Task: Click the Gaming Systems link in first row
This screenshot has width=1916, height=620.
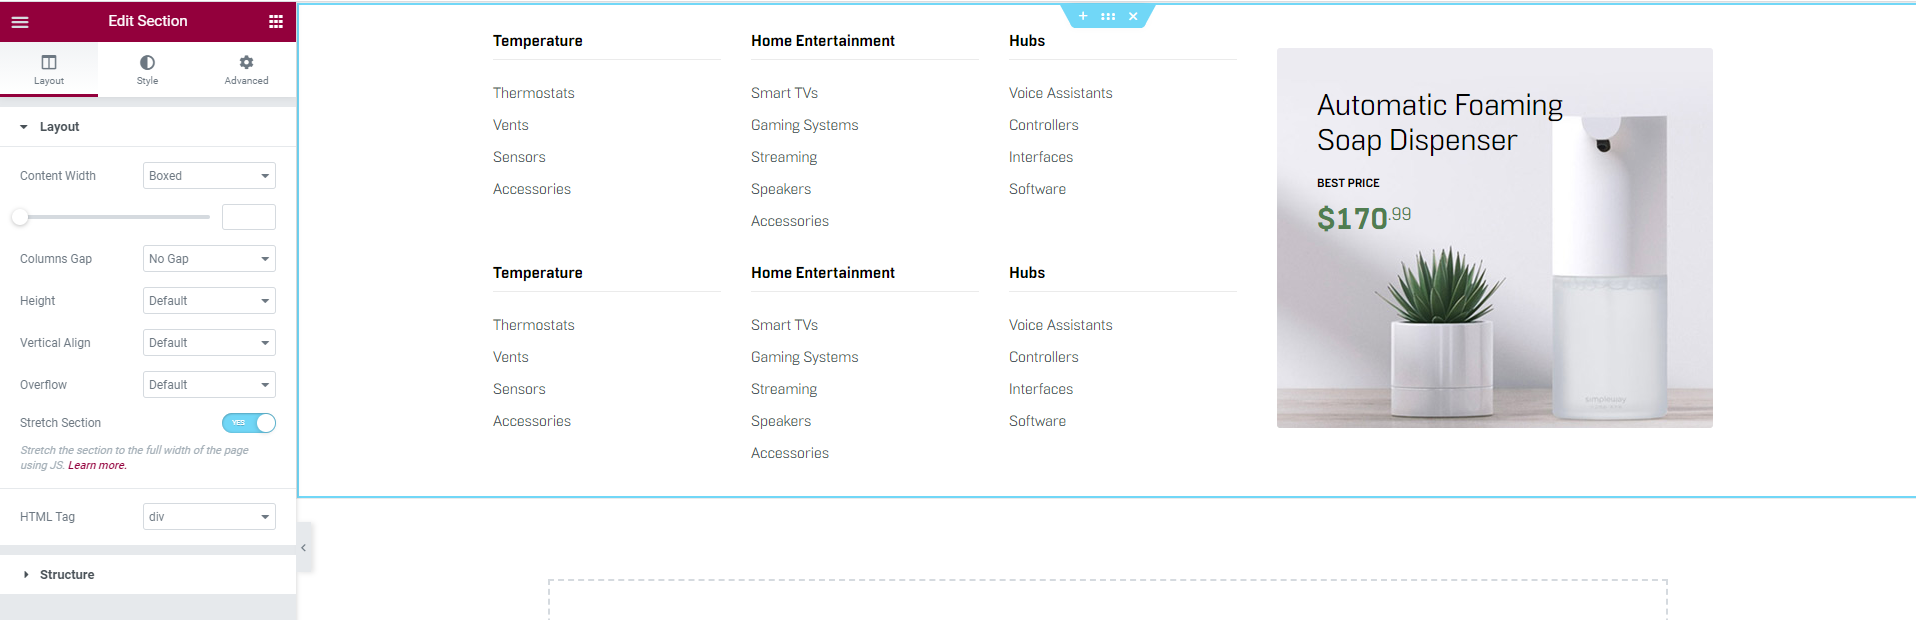Action: coord(804,125)
